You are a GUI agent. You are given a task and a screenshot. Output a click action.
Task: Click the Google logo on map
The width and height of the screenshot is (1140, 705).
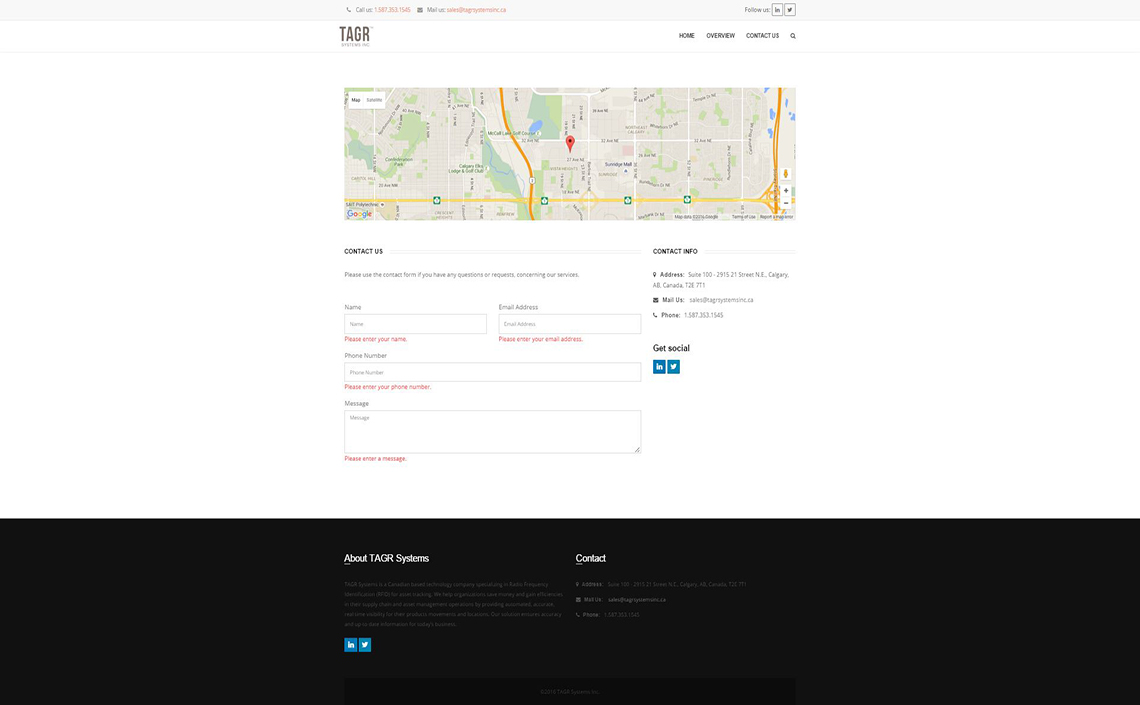(359, 214)
